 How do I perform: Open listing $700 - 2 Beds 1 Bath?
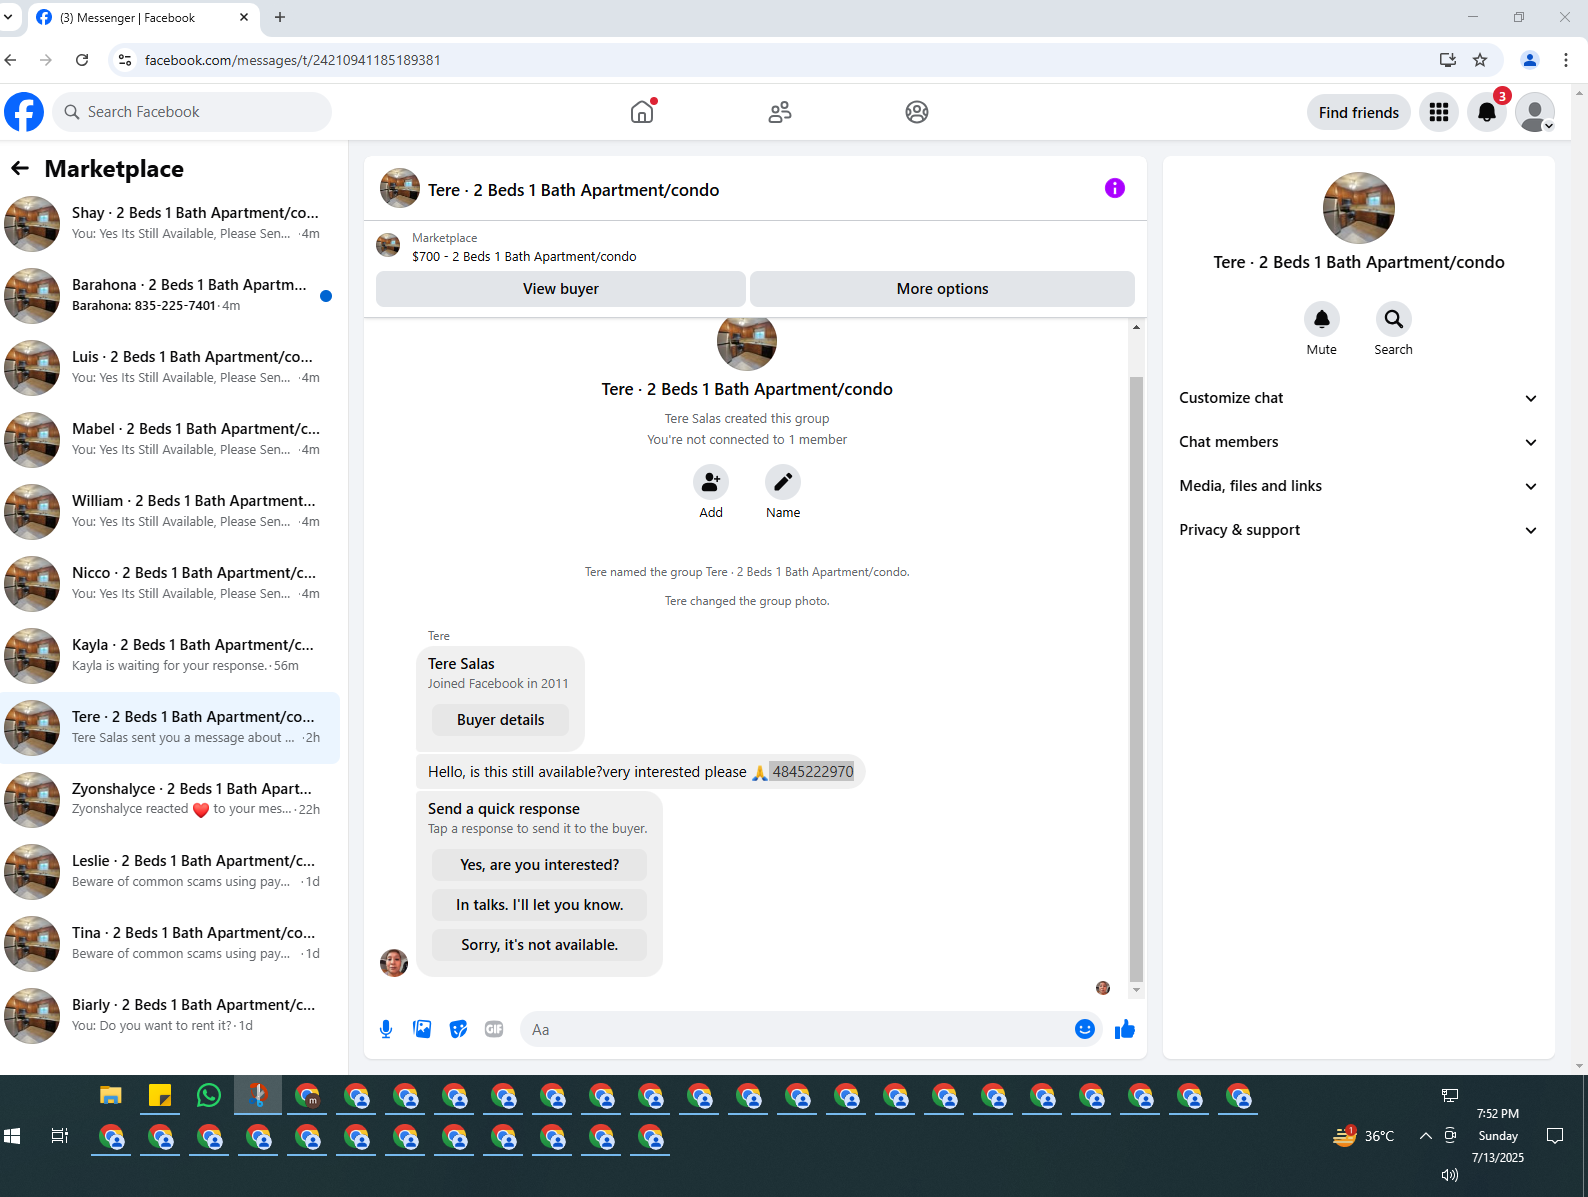point(524,257)
